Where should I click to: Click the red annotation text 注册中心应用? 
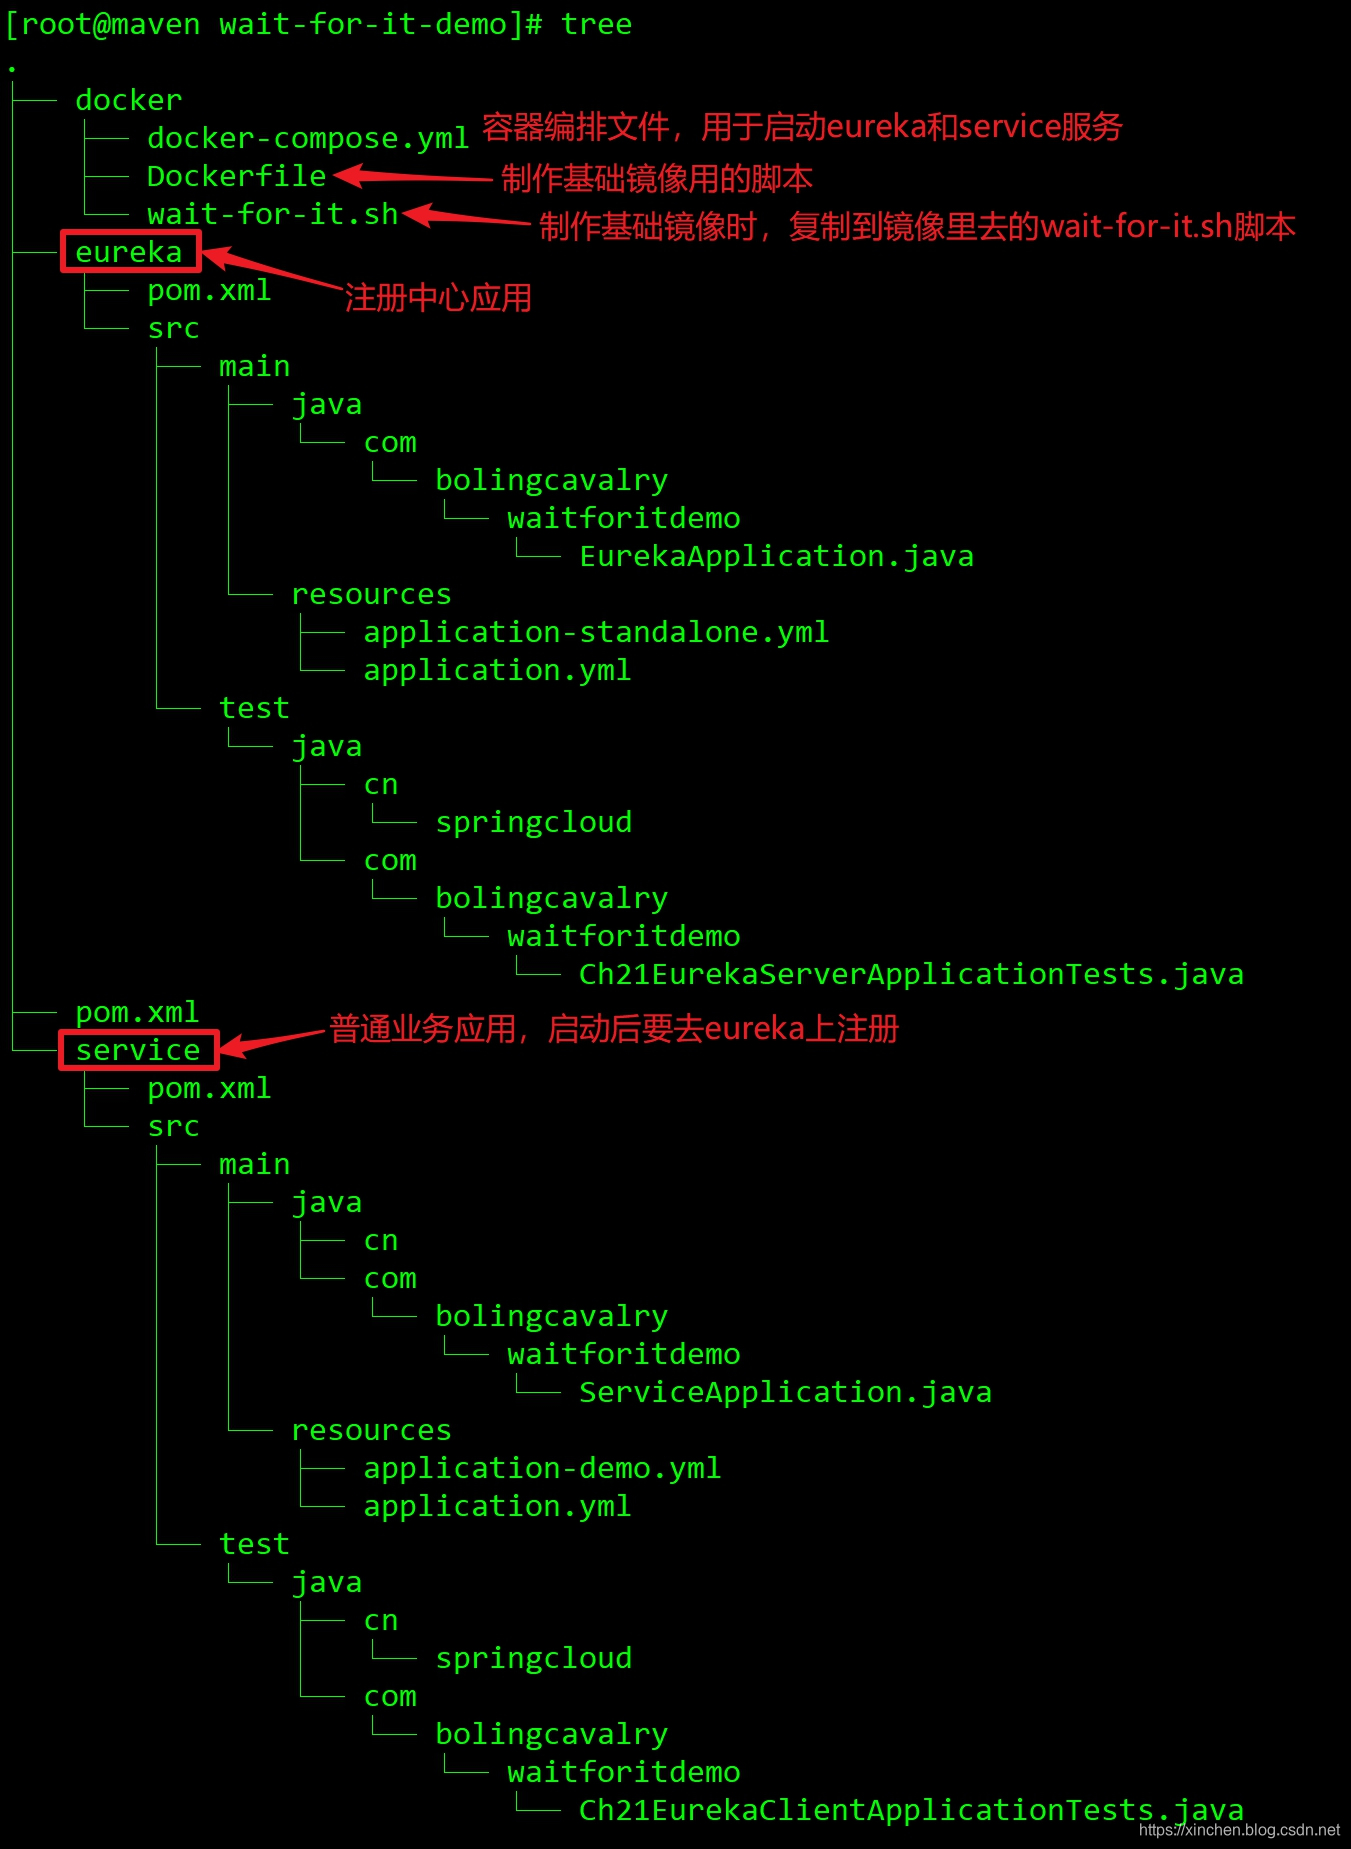pos(438,298)
